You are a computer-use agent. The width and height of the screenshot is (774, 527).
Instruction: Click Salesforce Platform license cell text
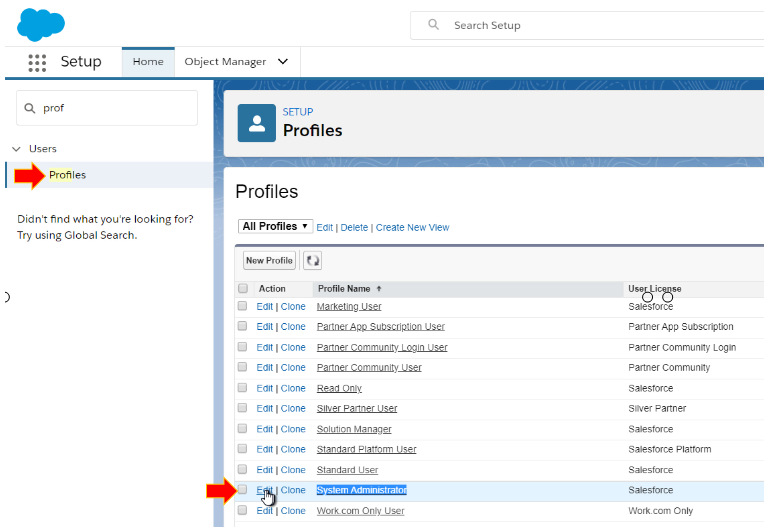[670, 450]
